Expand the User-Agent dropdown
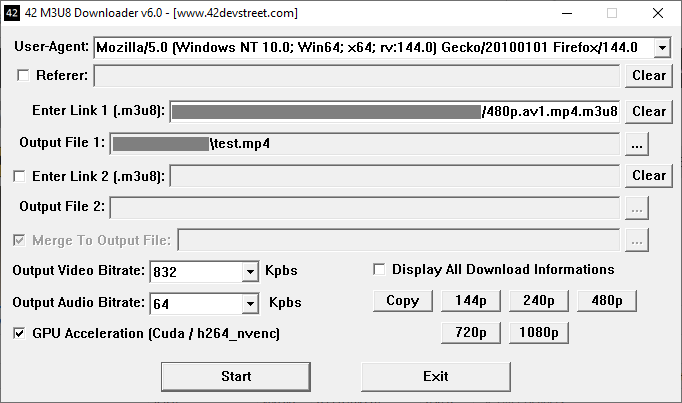Viewport: 682px width, 403px height. (x=662, y=48)
